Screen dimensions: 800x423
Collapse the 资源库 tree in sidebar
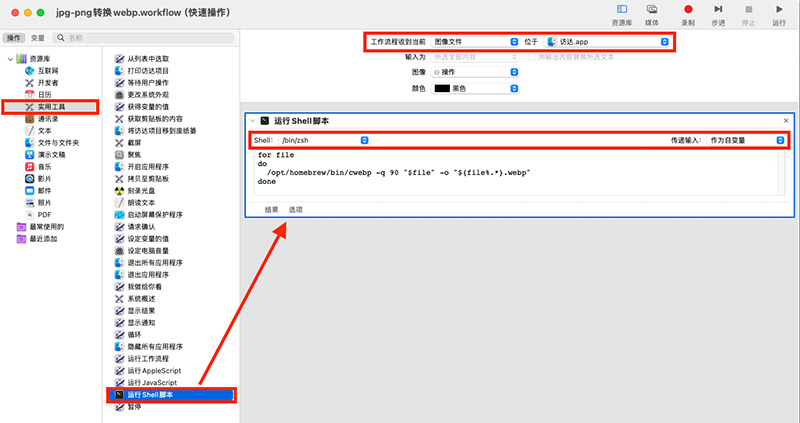point(10,59)
